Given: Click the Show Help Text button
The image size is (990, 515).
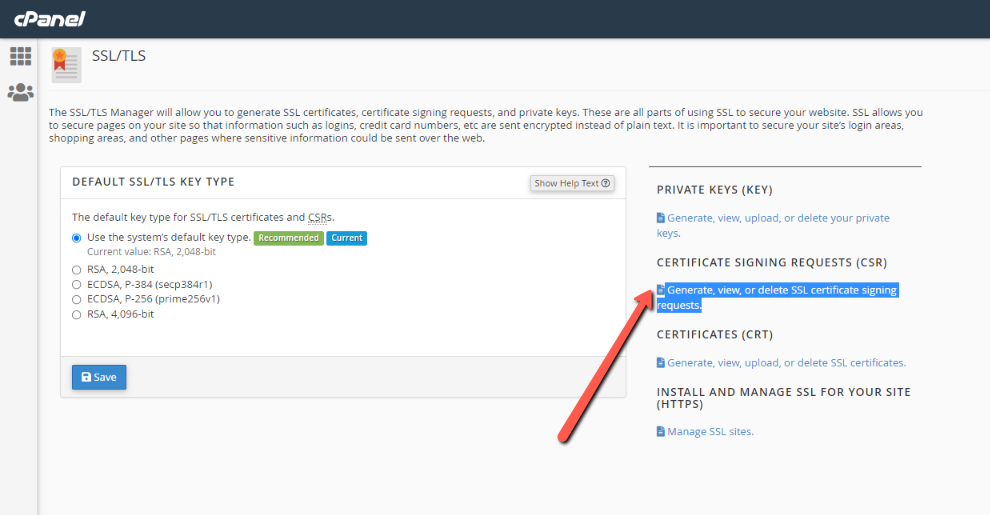Looking at the screenshot, I should tap(572, 183).
